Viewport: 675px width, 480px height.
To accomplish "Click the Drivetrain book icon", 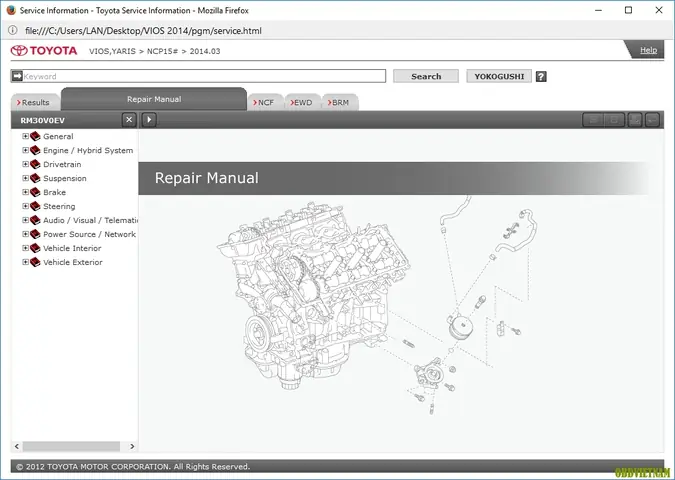I will 35,164.
